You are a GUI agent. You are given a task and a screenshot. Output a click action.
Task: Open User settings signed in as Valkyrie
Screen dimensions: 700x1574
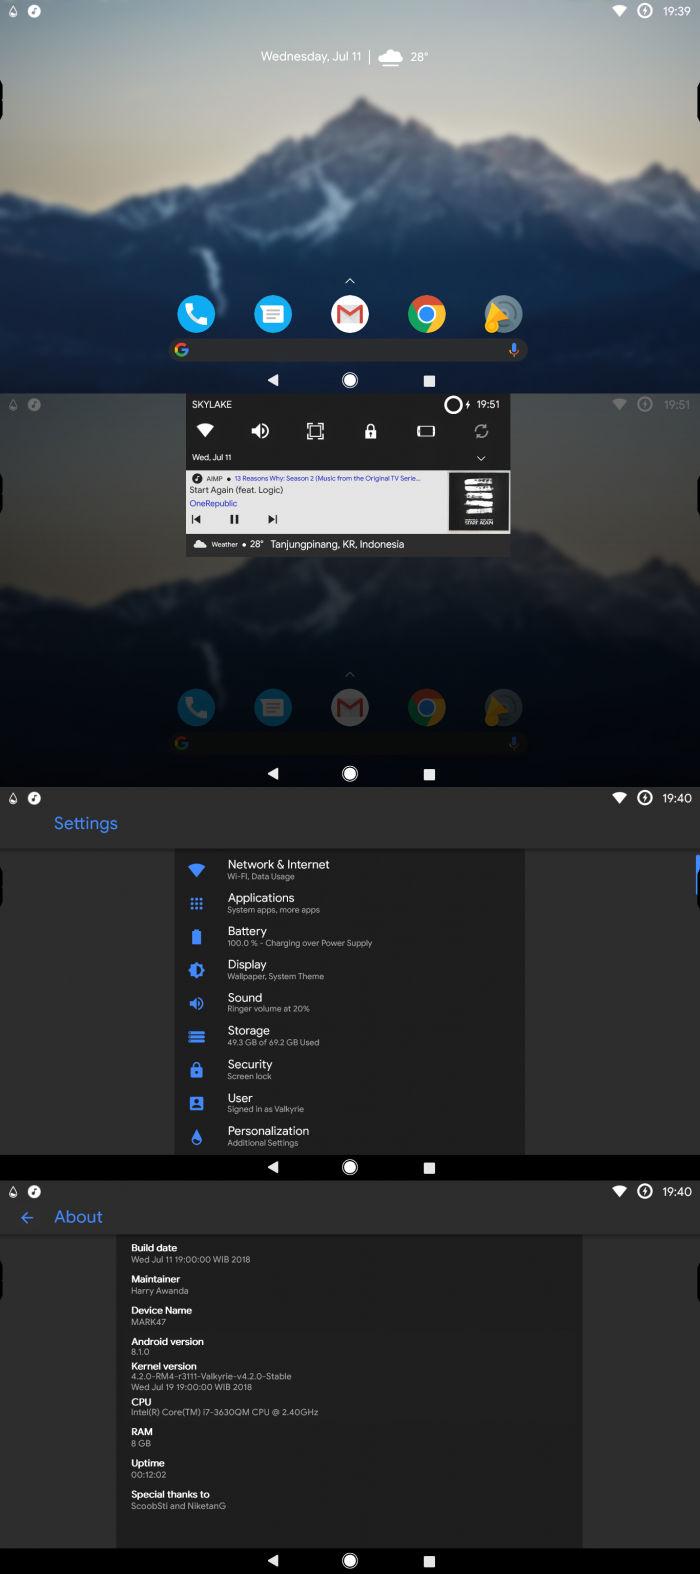coord(350,1102)
